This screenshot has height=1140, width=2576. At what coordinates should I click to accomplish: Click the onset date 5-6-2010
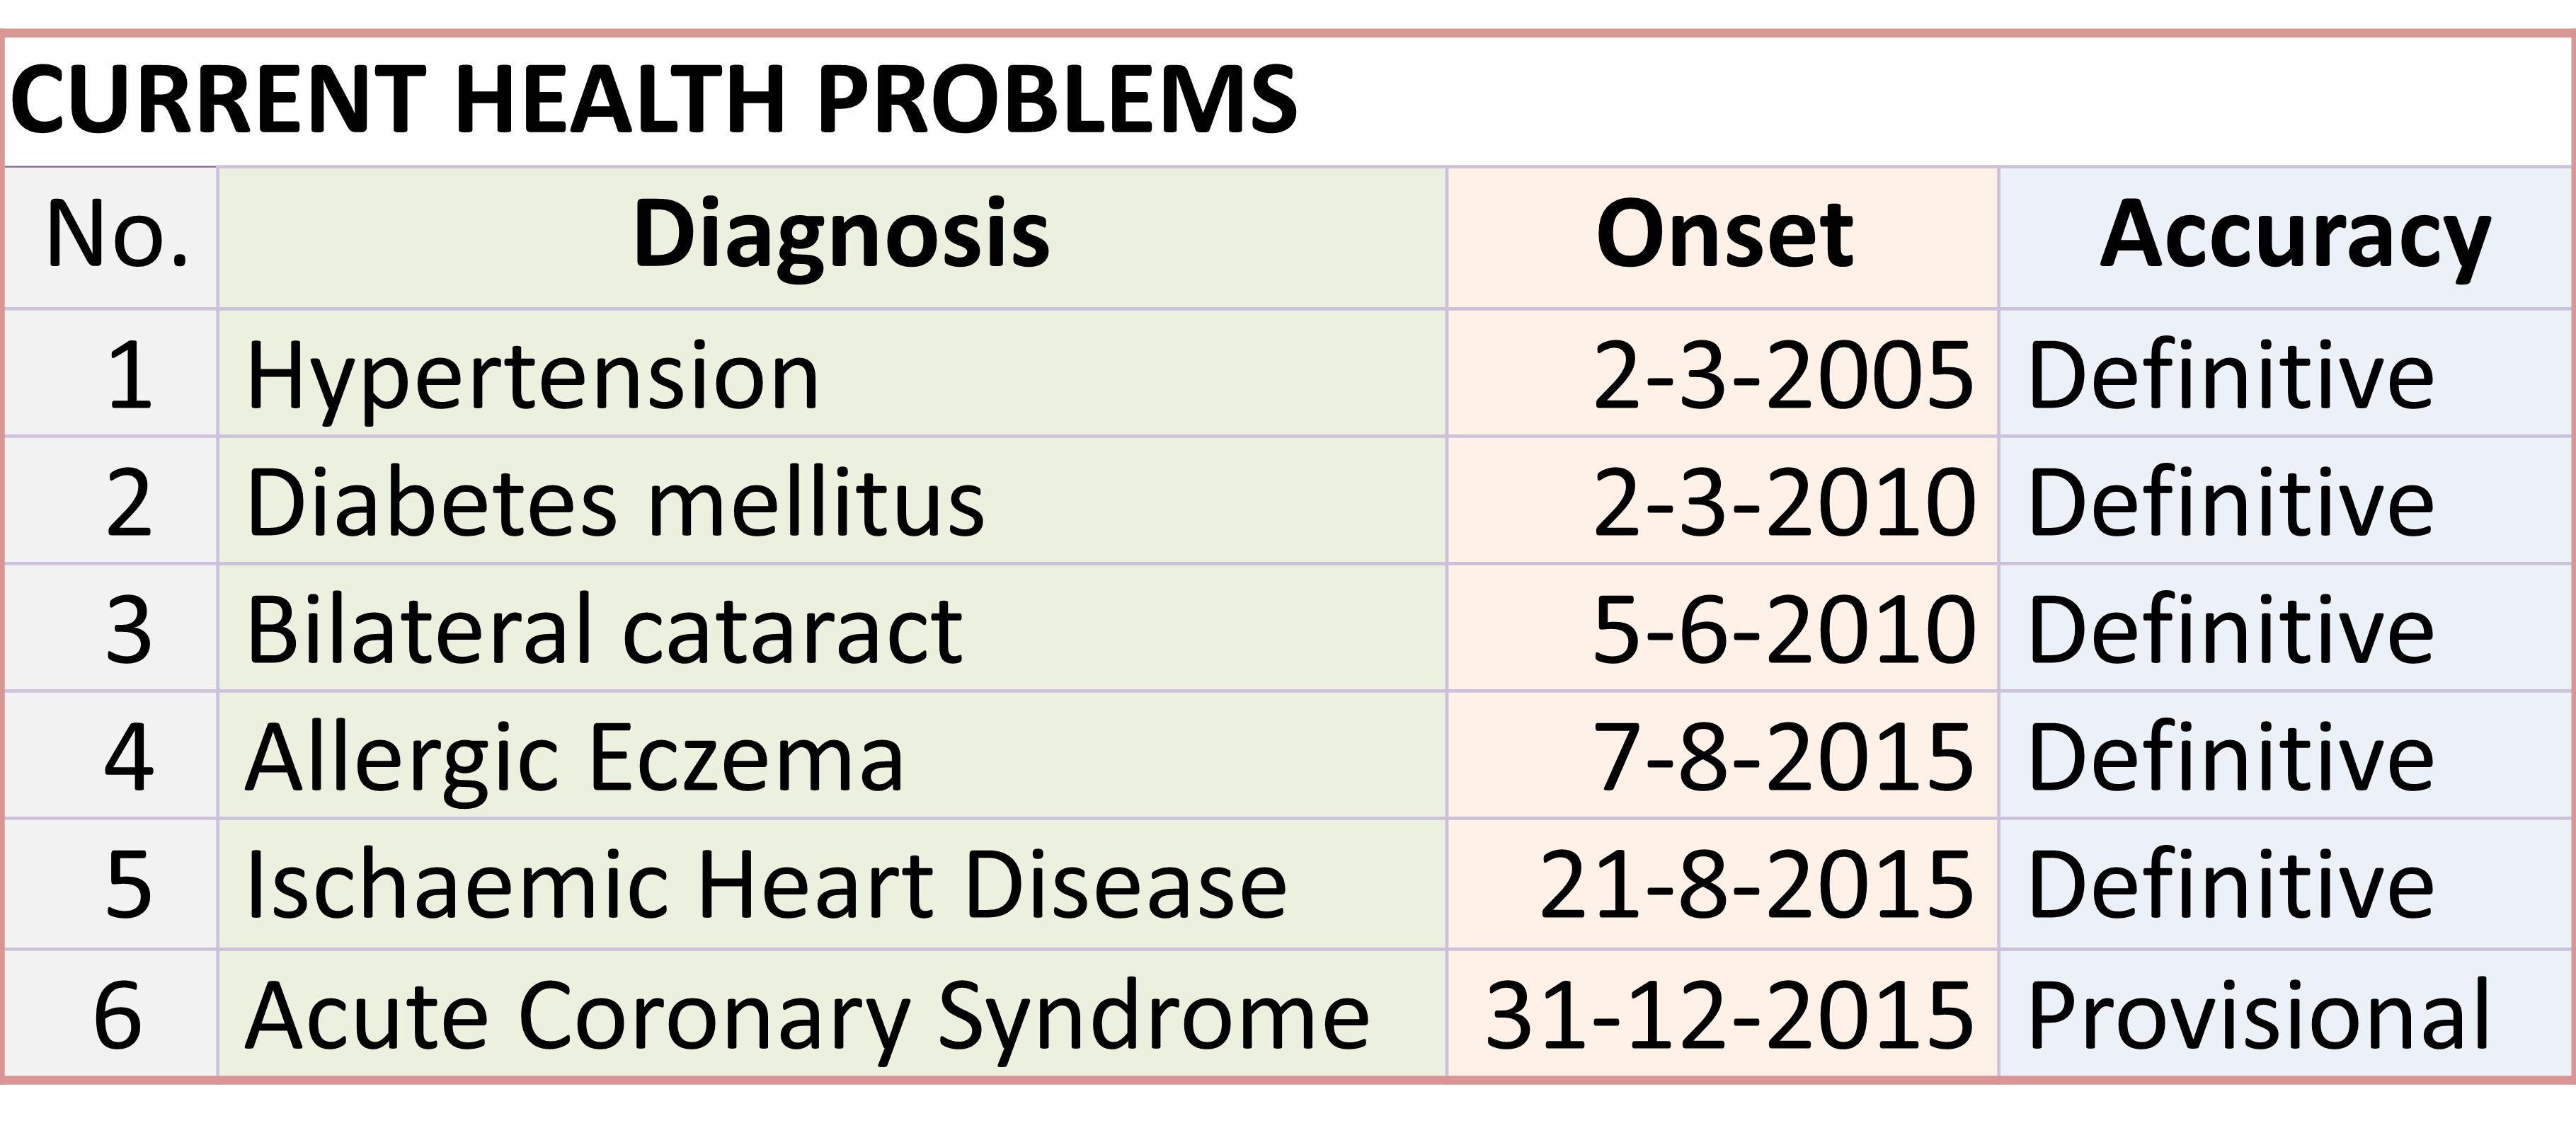tap(1783, 629)
